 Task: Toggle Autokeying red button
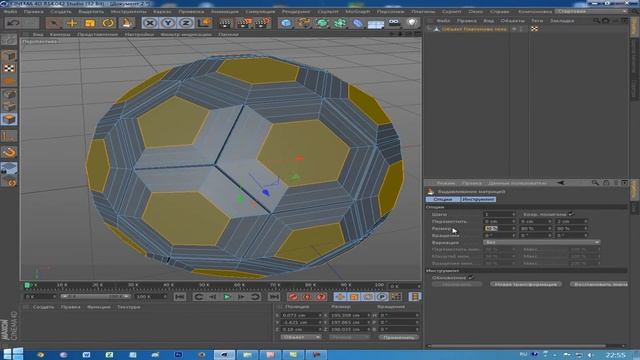click(x=307, y=297)
